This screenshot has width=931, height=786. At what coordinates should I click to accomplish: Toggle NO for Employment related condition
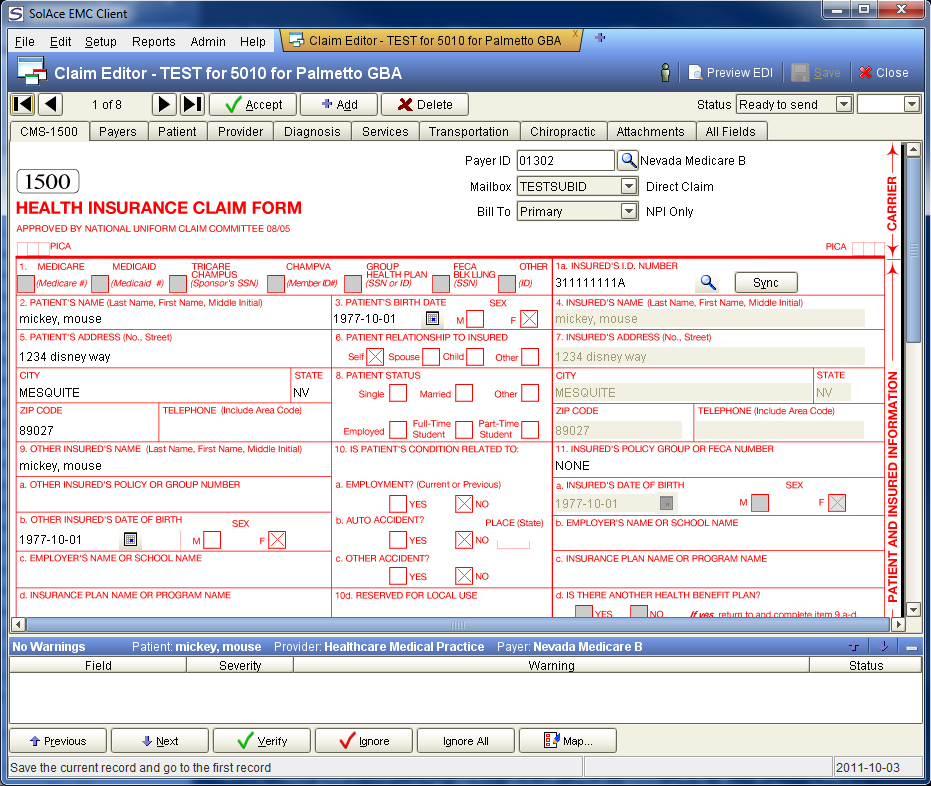tap(464, 504)
